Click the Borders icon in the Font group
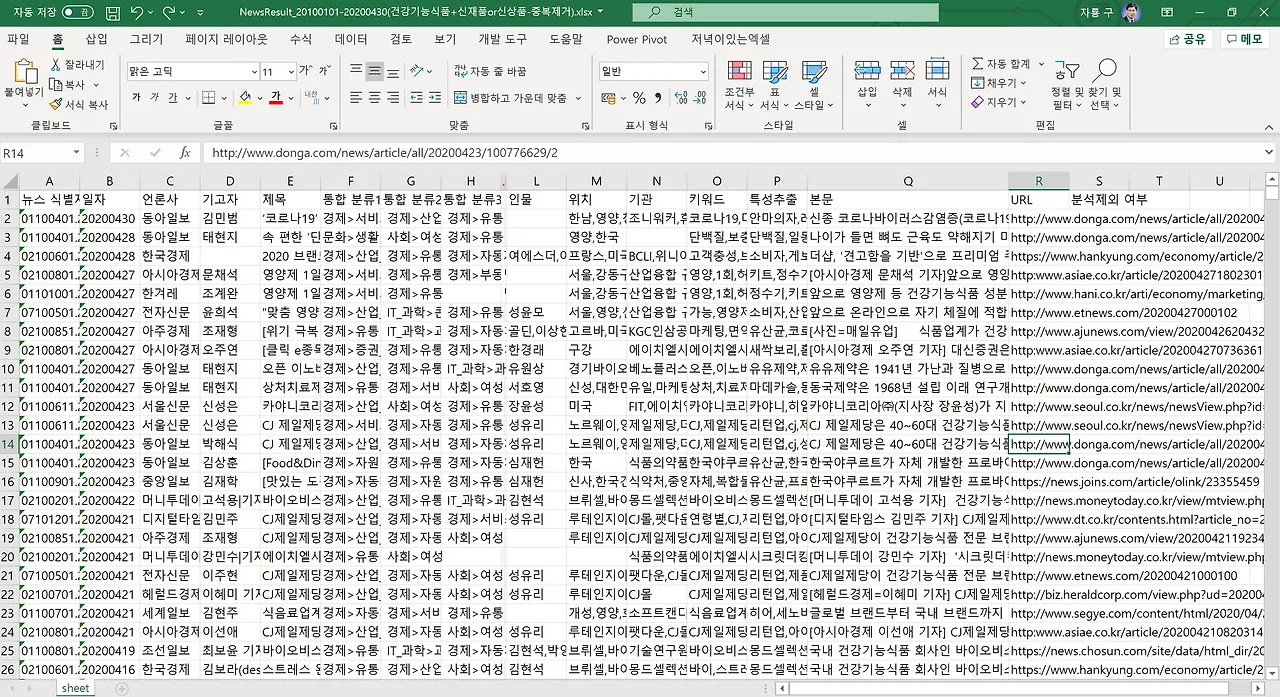This screenshot has width=1280, height=697. click(210, 96)
